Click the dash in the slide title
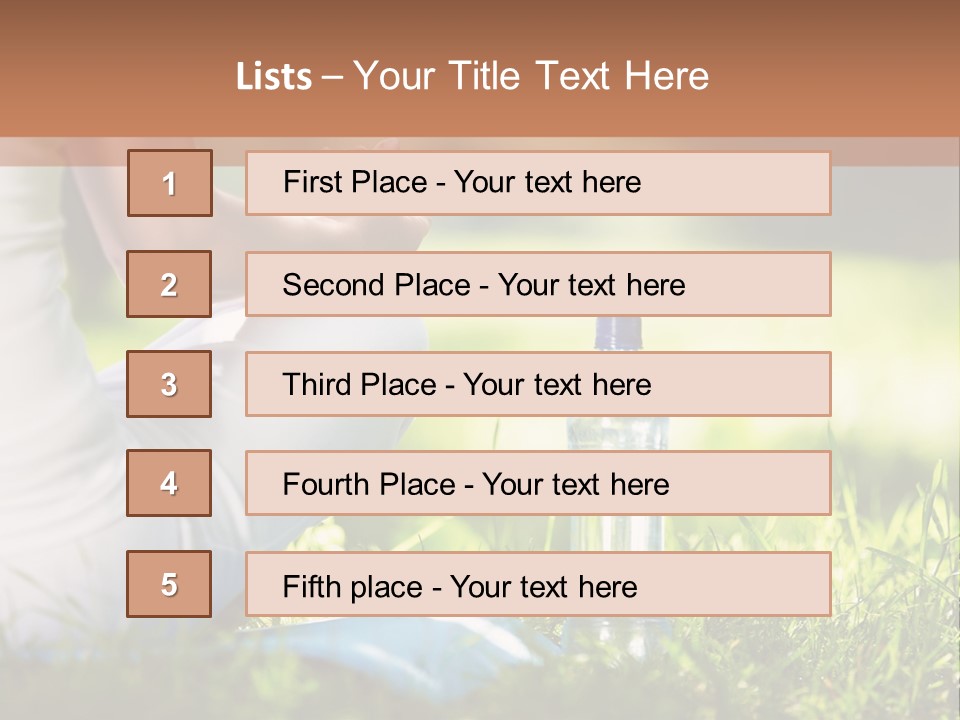 point(332,77)
